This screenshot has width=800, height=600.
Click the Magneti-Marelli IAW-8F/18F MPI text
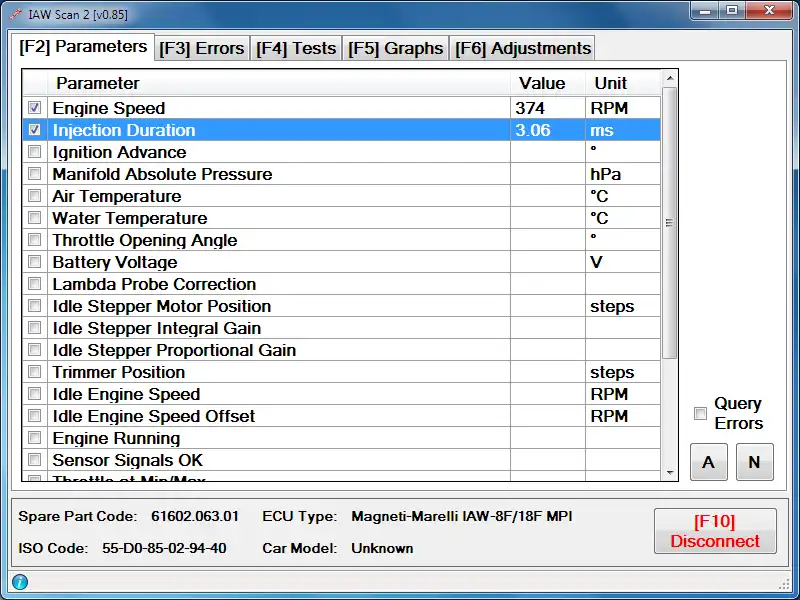click(x=462, y=516)
